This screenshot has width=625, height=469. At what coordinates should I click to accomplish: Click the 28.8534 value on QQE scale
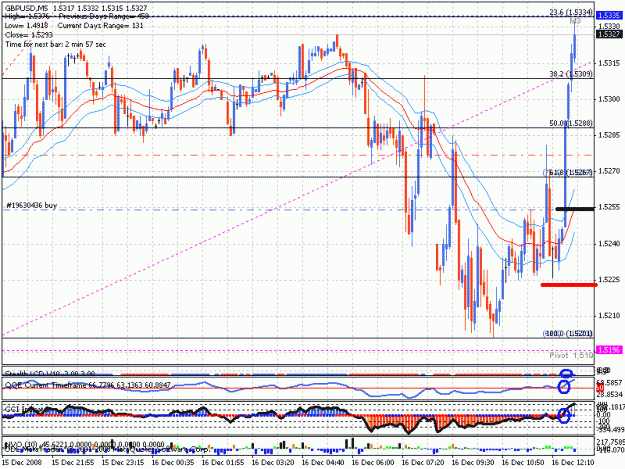(609, 394)
